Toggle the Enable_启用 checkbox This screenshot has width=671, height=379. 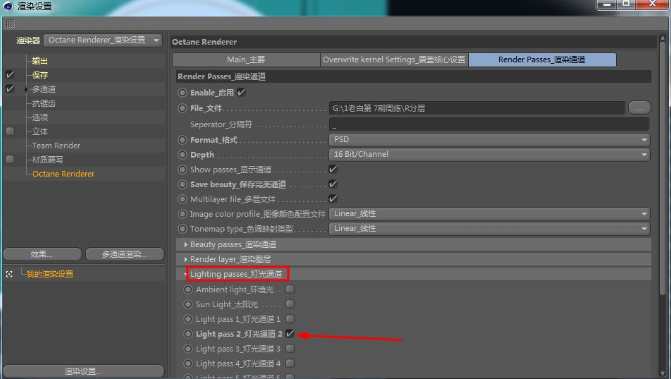[241, 92]
